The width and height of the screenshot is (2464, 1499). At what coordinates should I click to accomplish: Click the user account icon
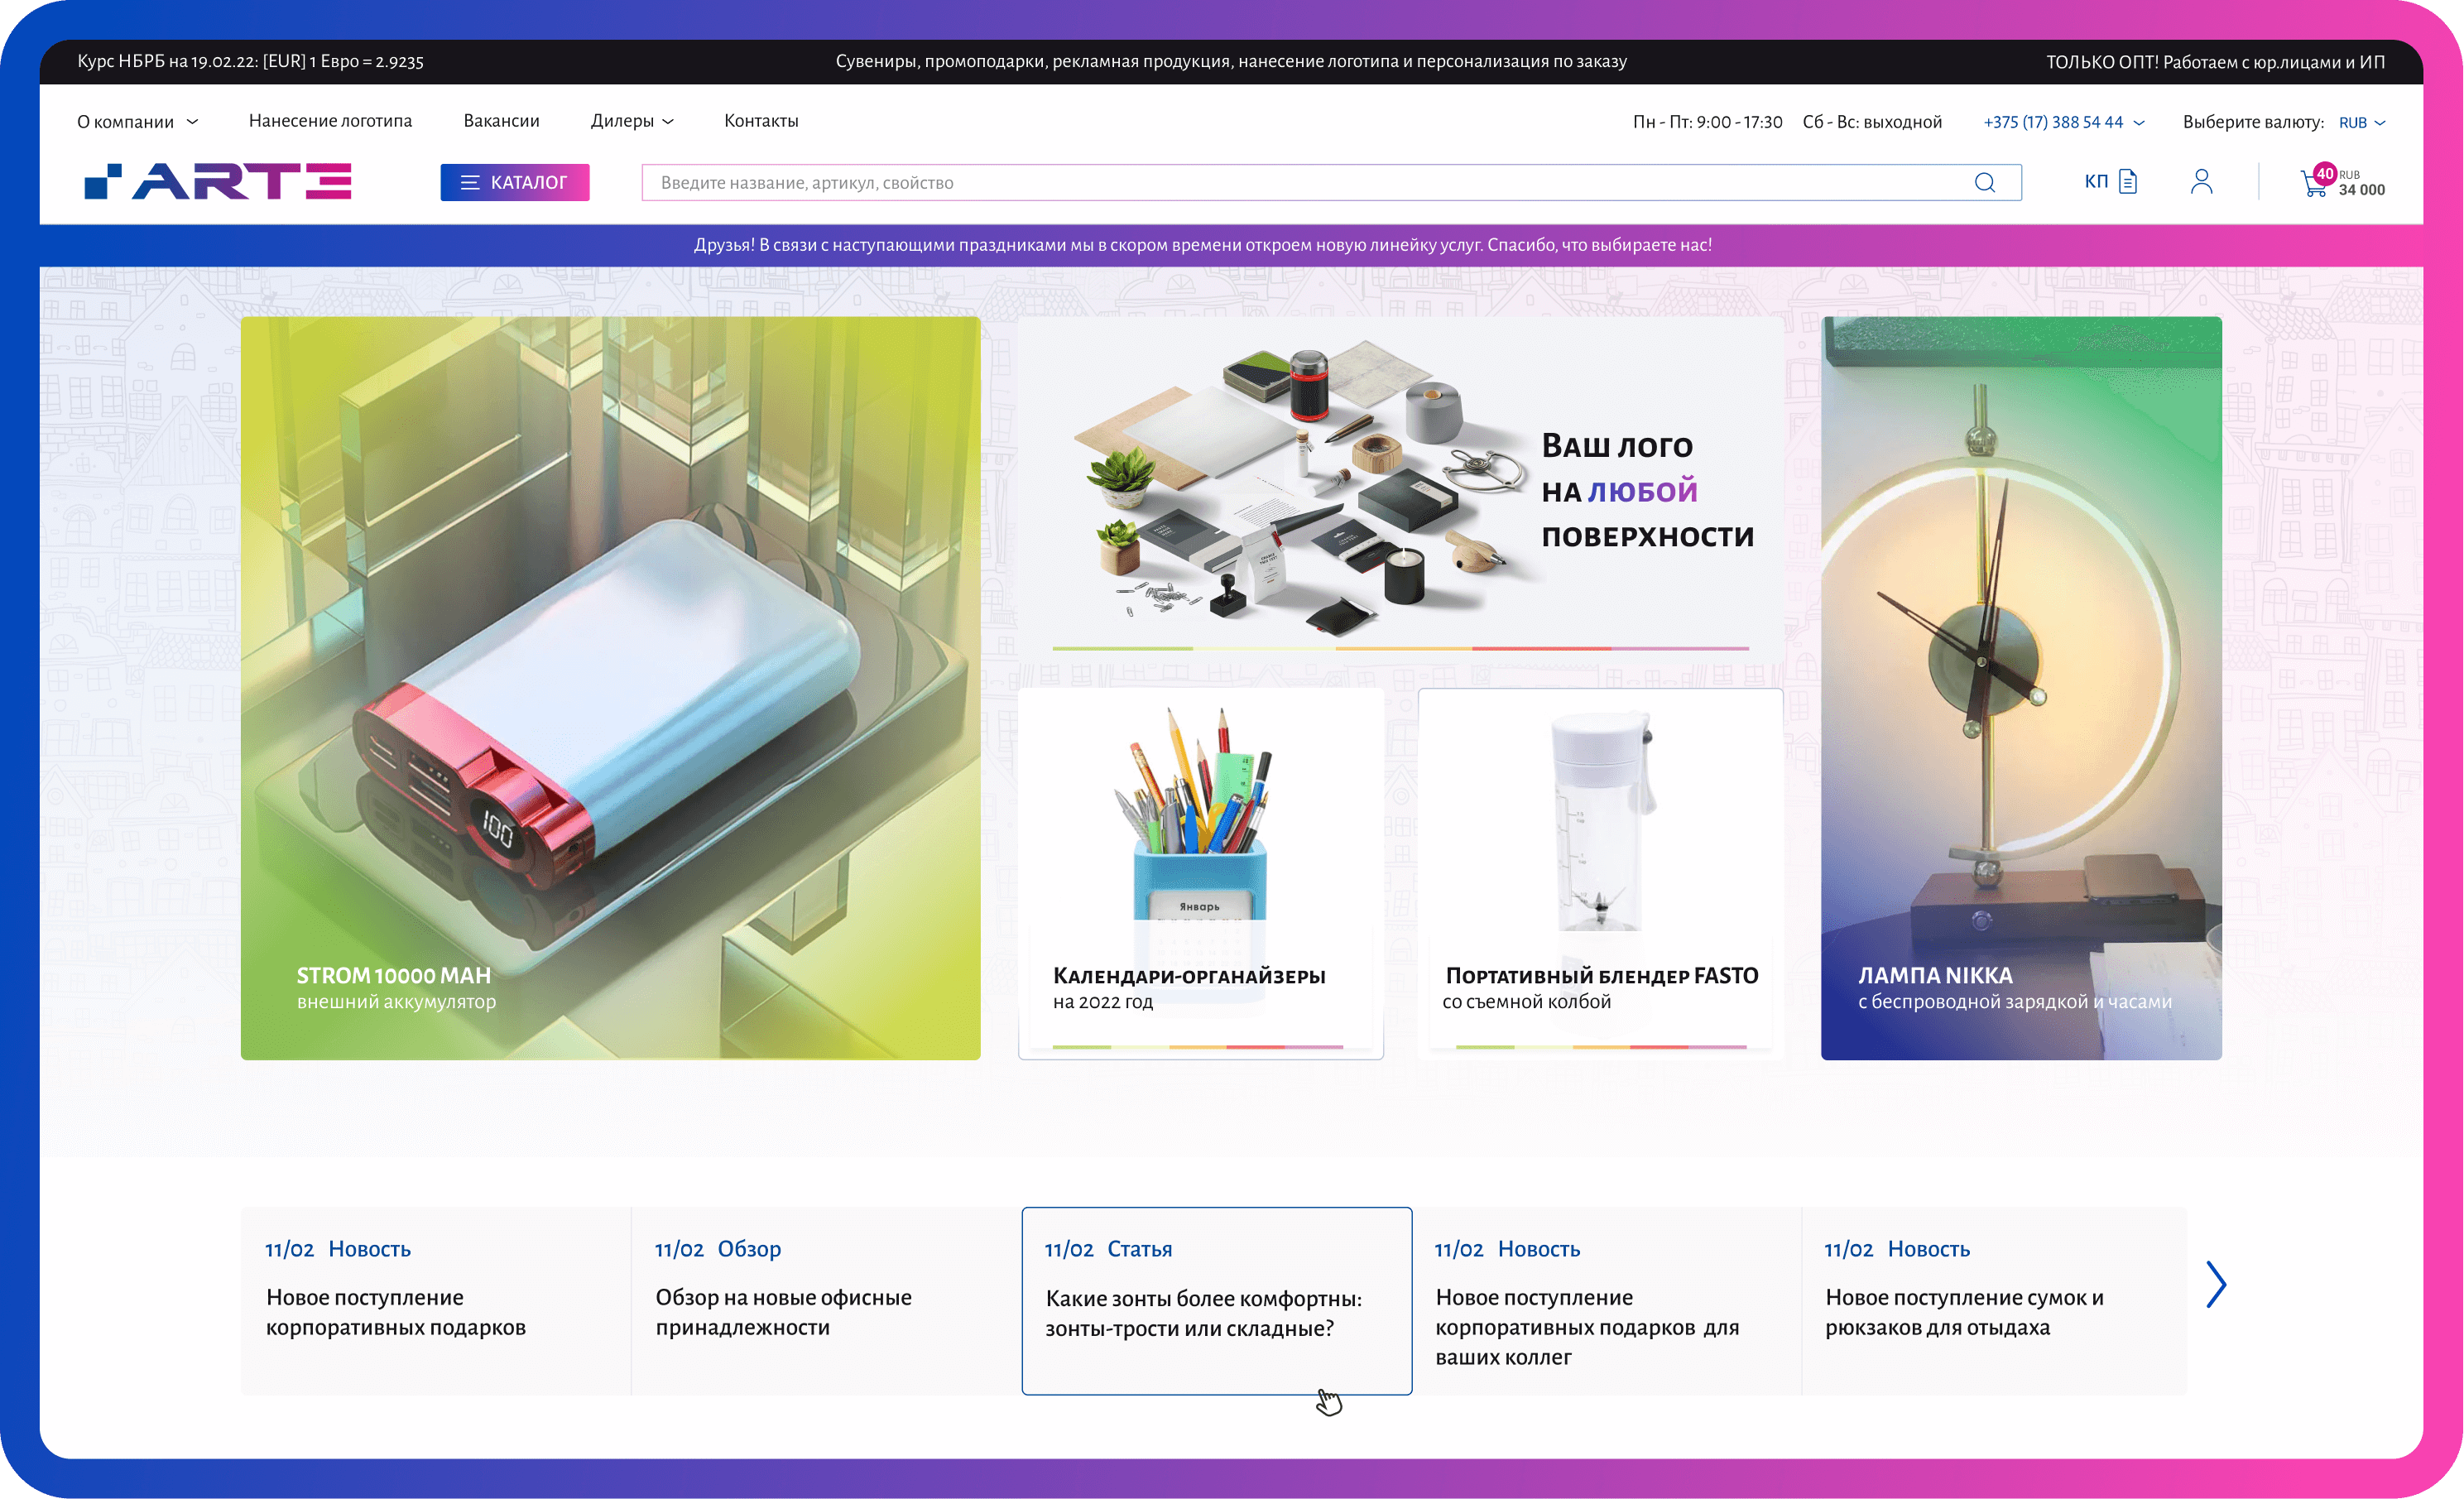(x=2201, y=182)
